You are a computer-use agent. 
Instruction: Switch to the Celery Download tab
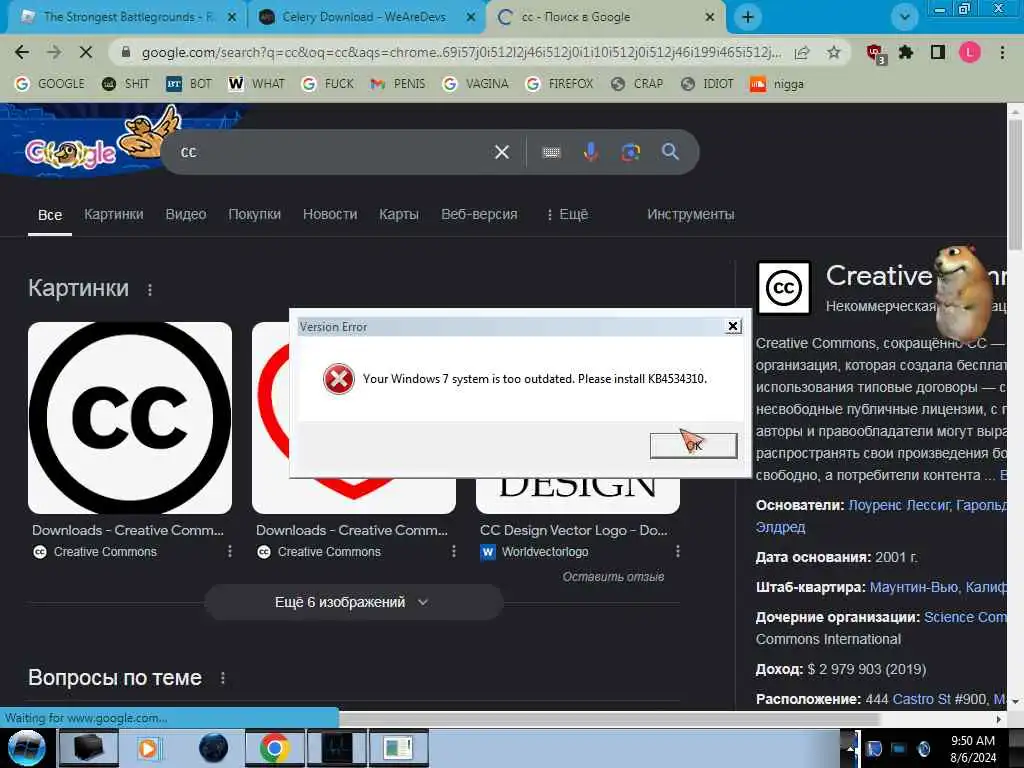click(x=362, y=17)
